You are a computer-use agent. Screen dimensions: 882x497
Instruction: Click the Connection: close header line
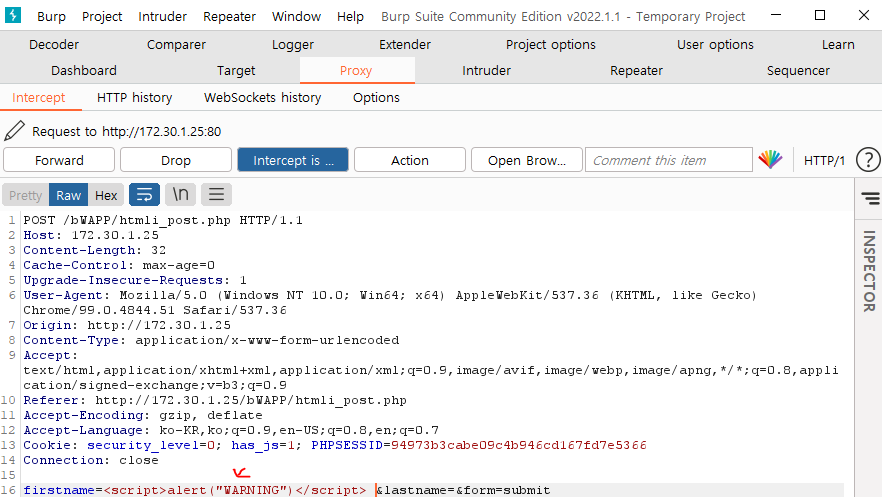(x=91, y=460)
